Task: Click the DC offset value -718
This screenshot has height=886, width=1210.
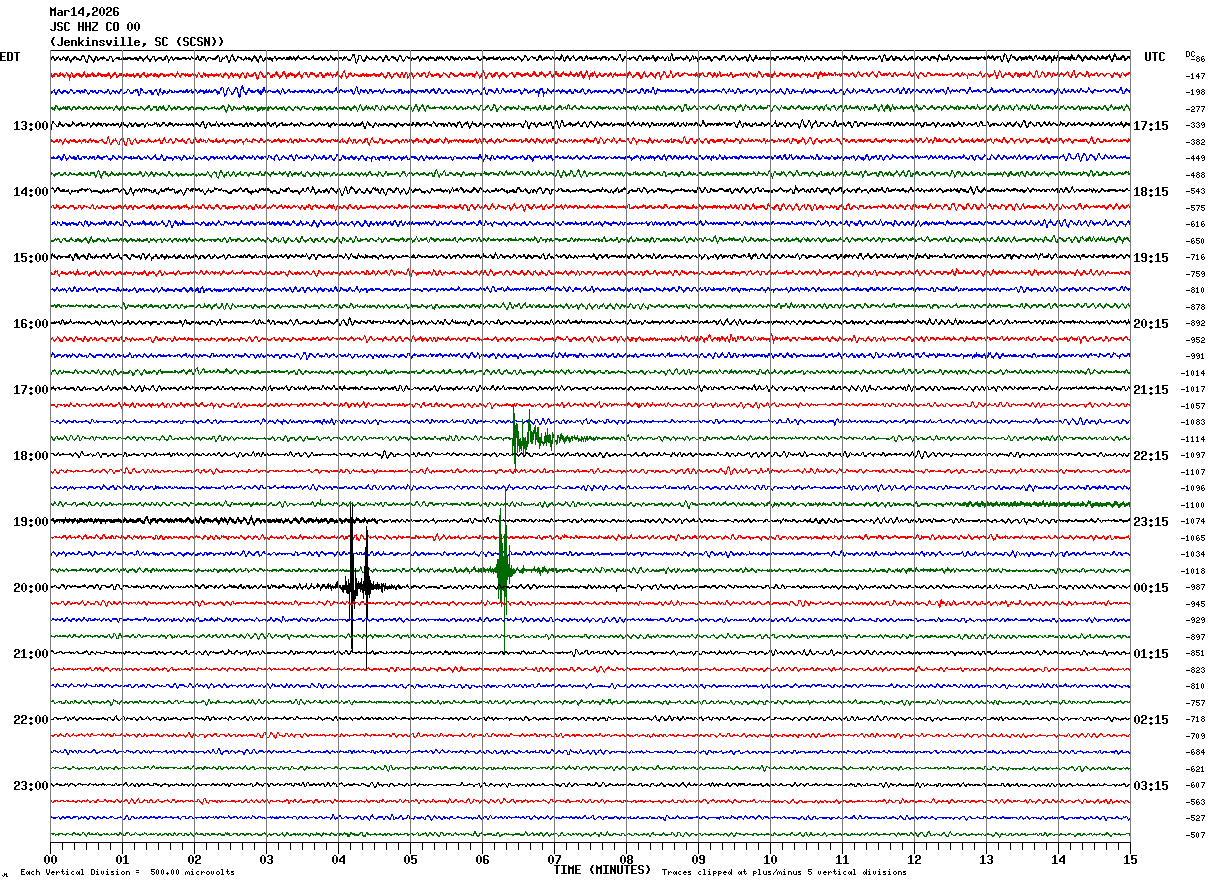Action: click(x=1195, y=720)
